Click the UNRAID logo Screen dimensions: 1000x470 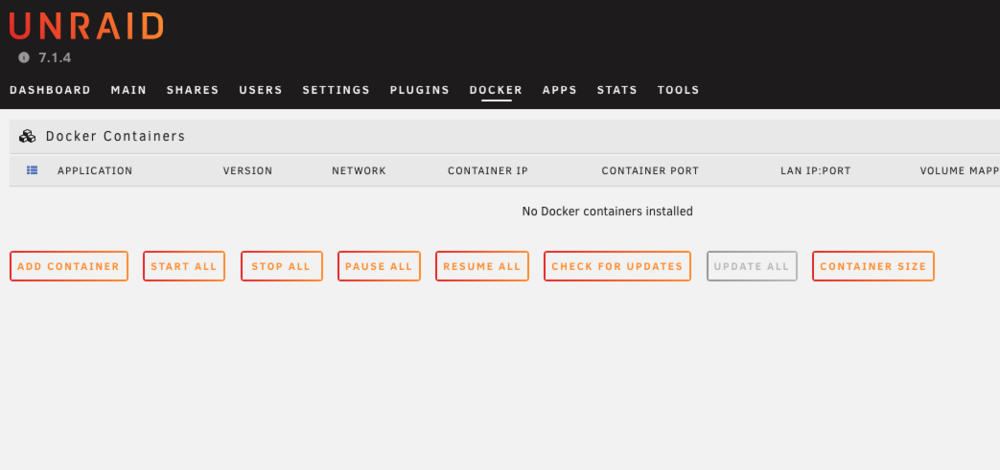(86, 27)
